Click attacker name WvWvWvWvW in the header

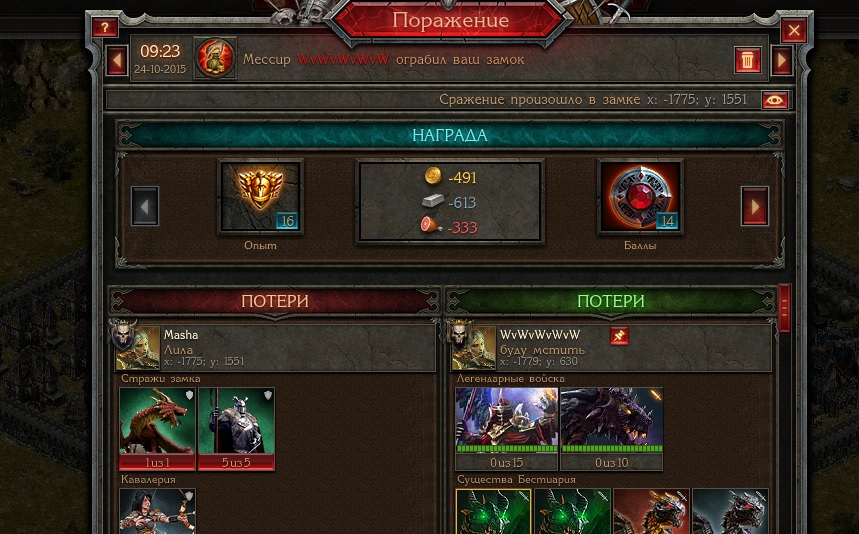pos(343,60)
